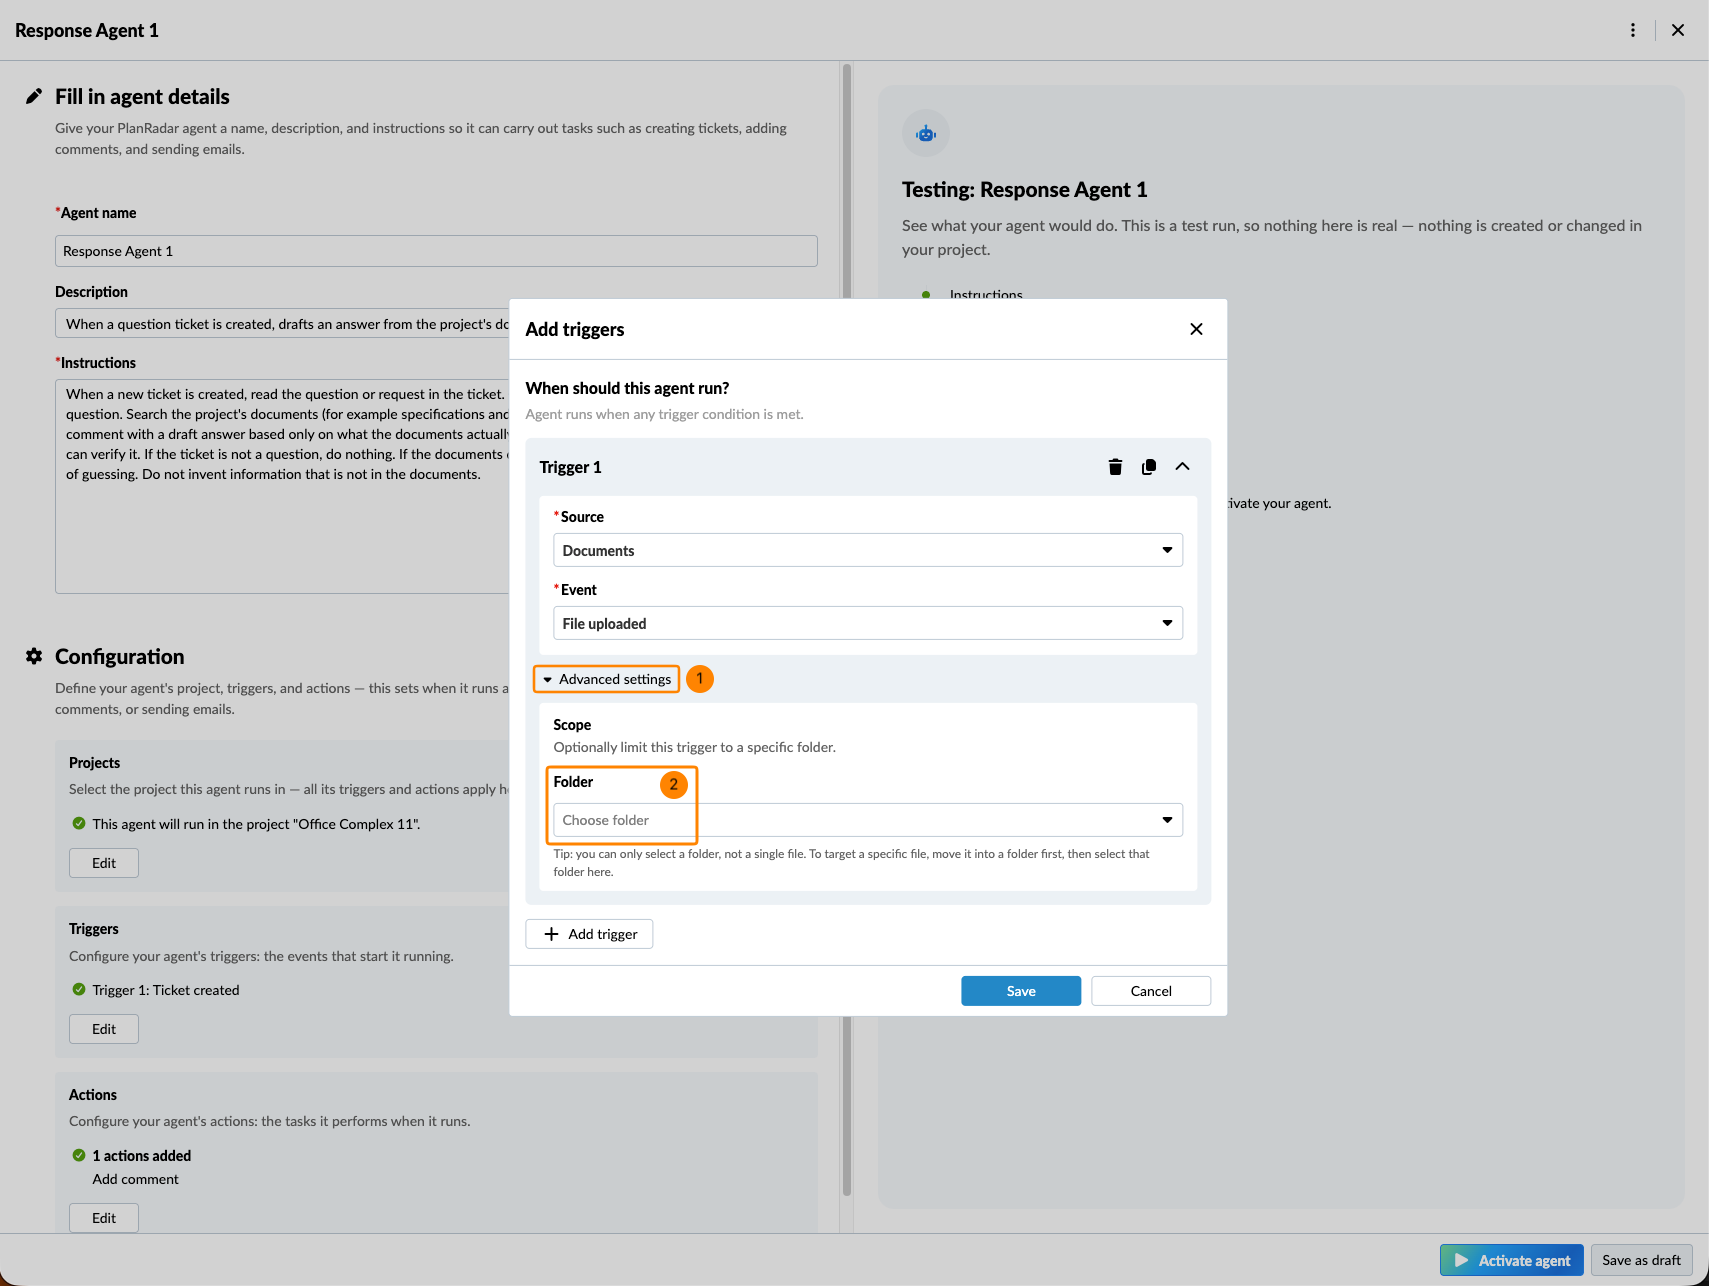Open the Event dropdown showing File uploaded
1709x1286 pixels.
click(868, 623)
